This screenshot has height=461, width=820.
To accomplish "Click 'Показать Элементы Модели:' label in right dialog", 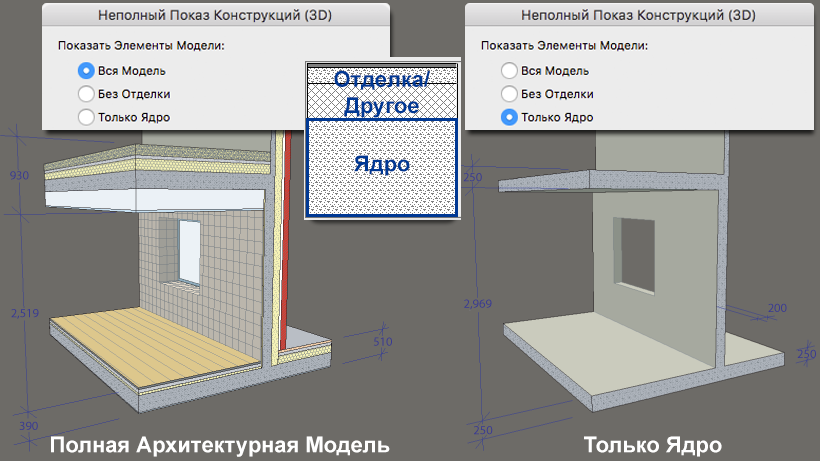I will 564,45.
